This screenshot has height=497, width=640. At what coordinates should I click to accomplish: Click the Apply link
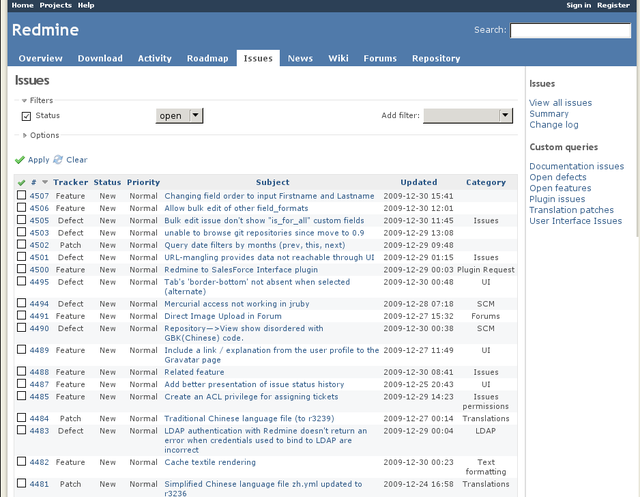pyautogui.click(x=38, y=160)
